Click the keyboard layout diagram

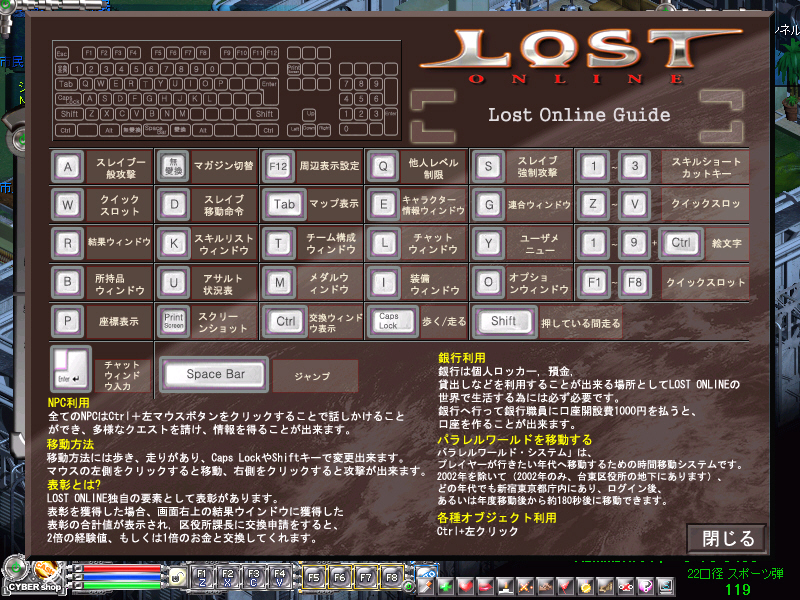pos(227,91)
